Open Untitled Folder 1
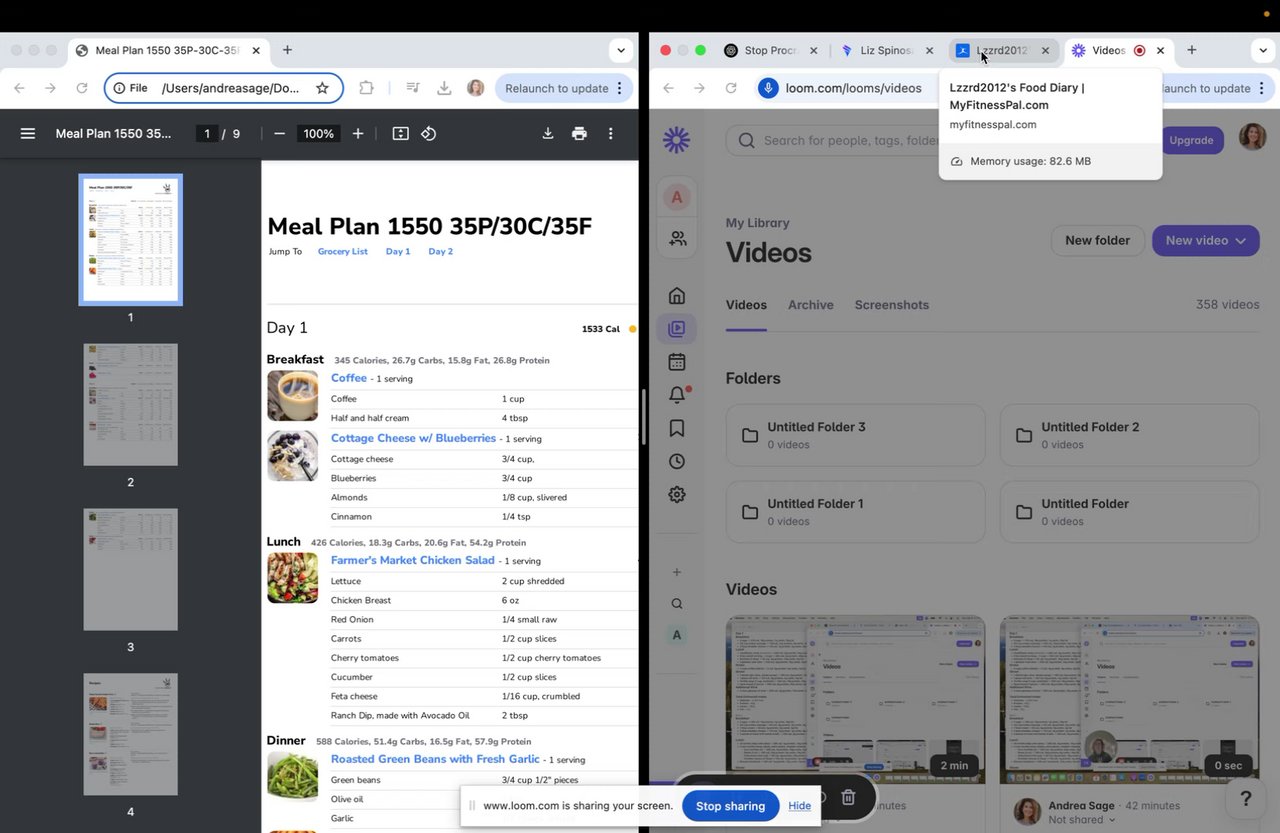 [x=856, y=512]
